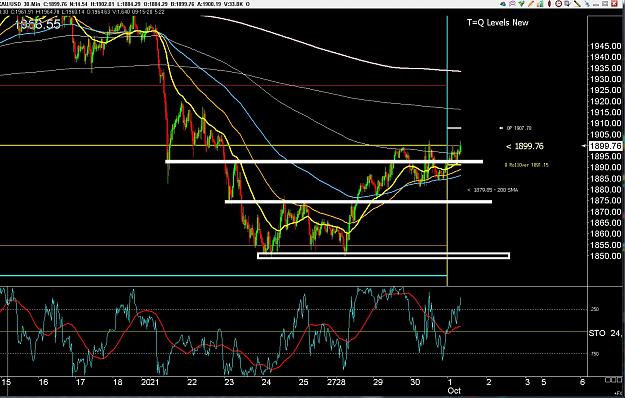The width and height of the screenshot is (625, 398).
Task: Click 1945.00 on the price axis
Action: (605, 46)
